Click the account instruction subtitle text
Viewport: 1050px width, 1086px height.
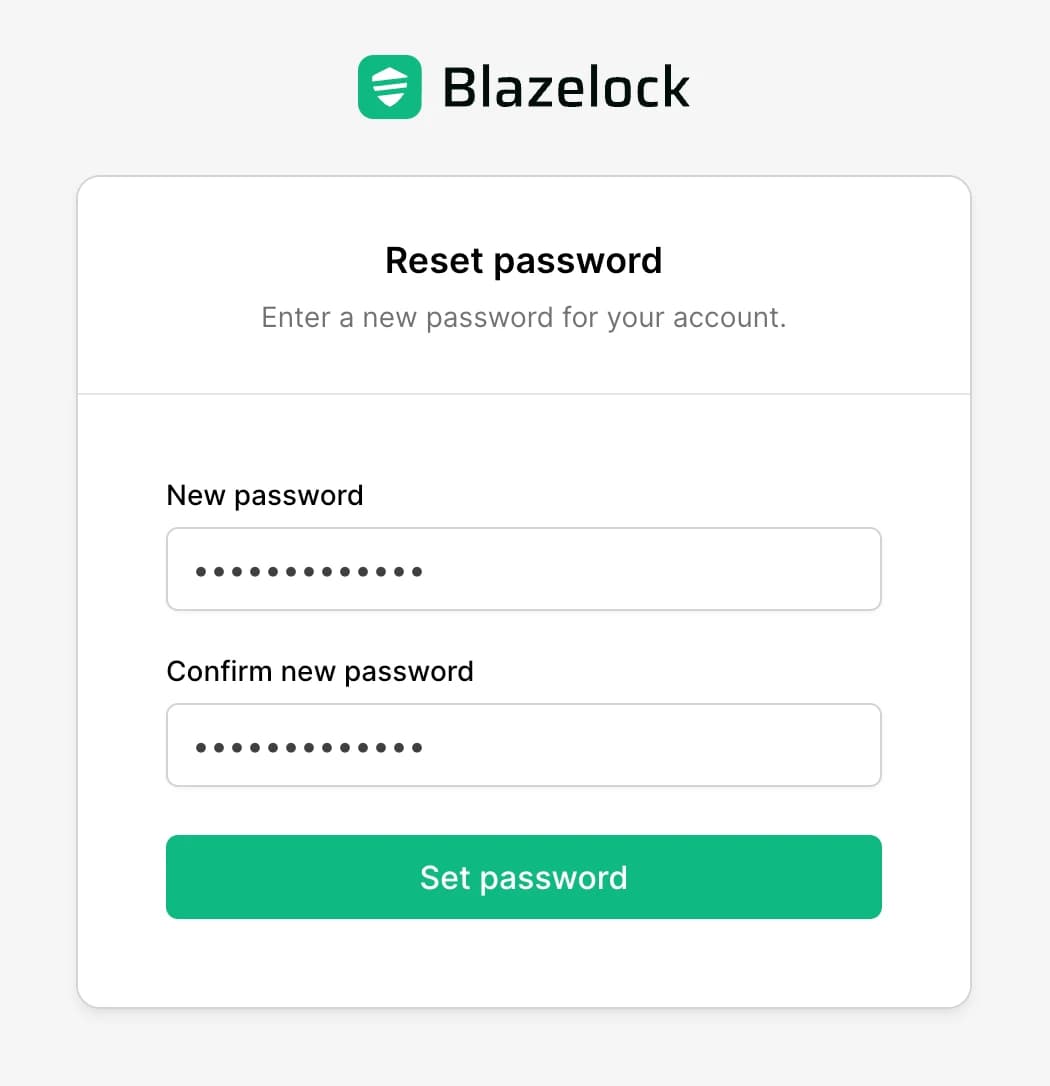(524, 317)
